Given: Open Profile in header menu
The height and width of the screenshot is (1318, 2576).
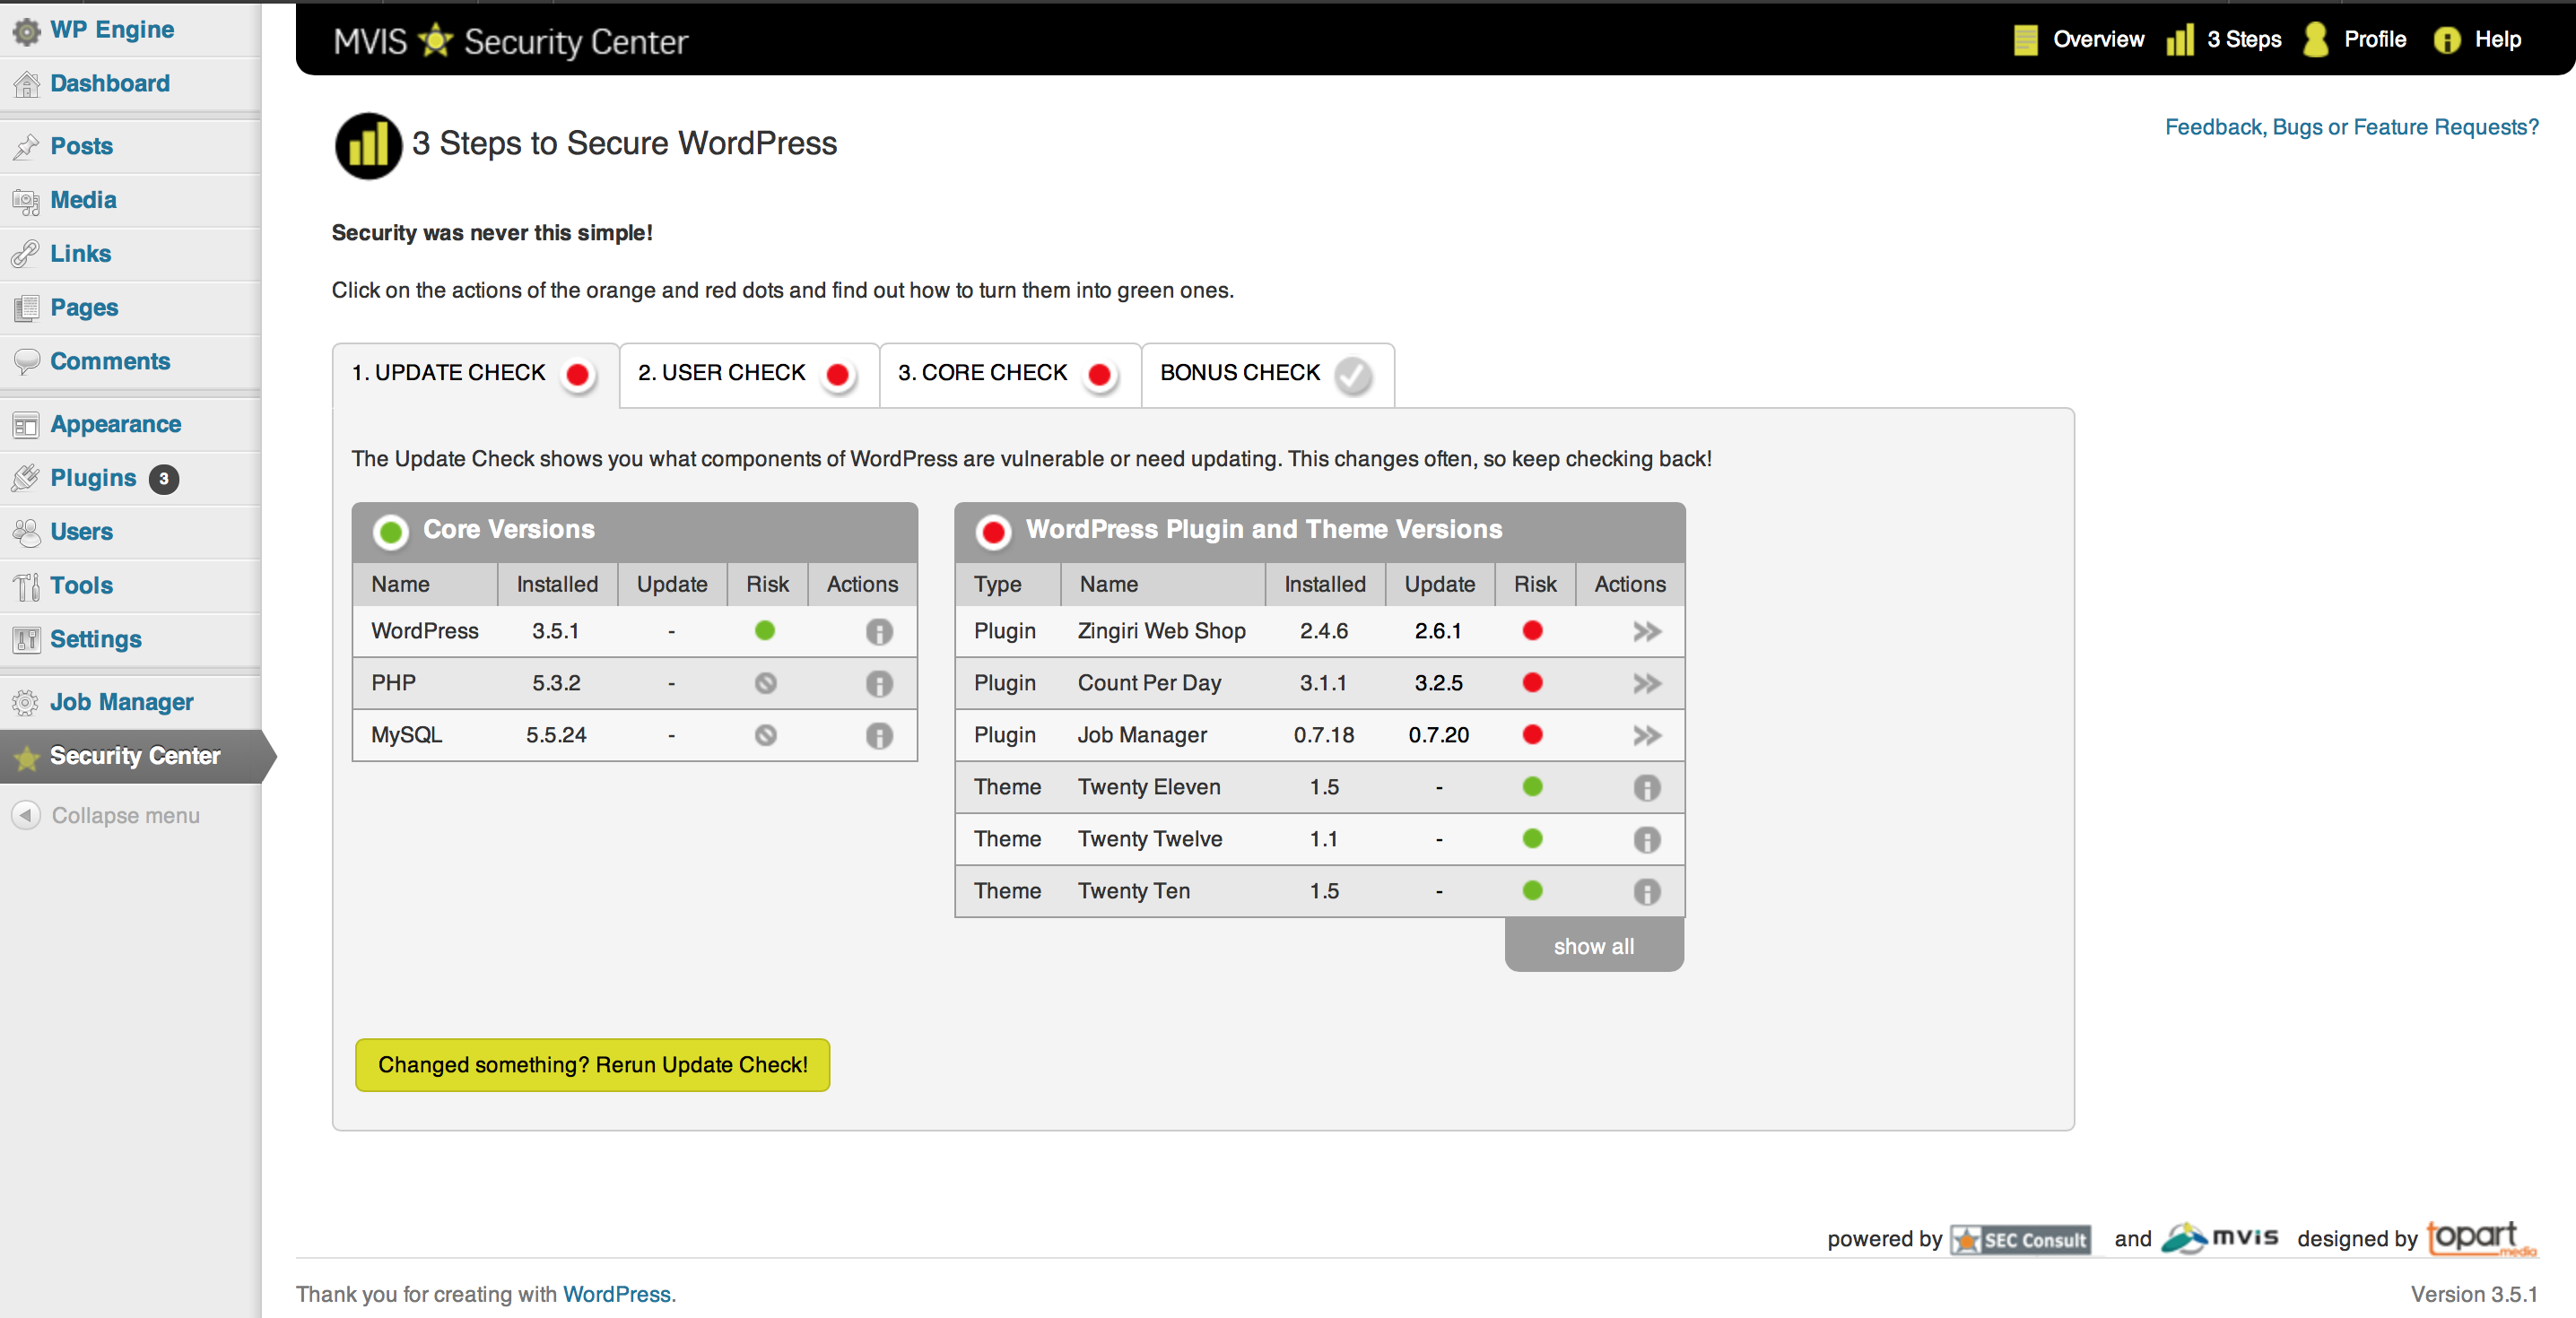Looking at the screenshot, I should click(2375, 40).
